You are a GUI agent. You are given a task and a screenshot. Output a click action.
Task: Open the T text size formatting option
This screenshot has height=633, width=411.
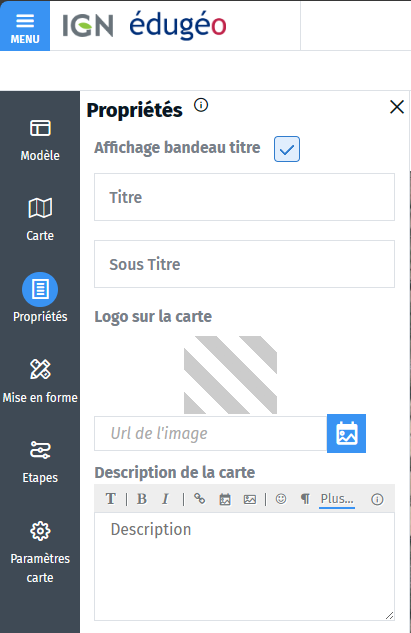[111, 499]
